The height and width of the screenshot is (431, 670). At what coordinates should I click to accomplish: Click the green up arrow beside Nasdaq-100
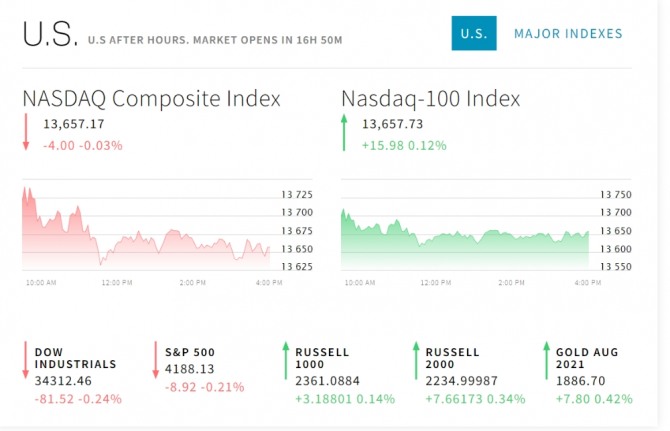click(344, 132)
